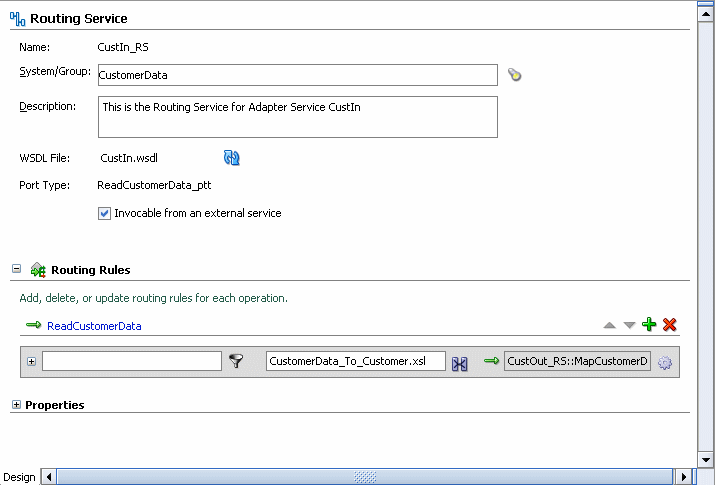The height and width of the screenshot is (485, 715).
Task: Click the ReadCustomerData_ptt port type
Action: click(x=154, y=186)
